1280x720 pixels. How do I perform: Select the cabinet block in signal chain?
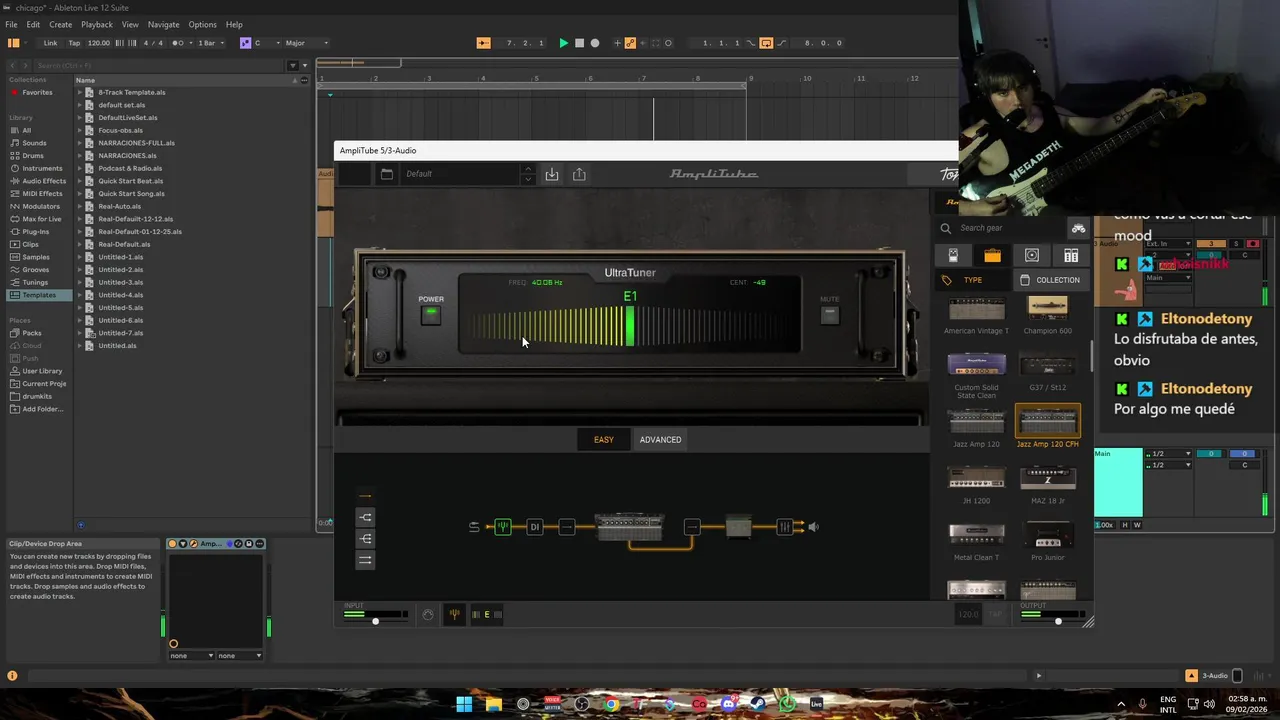click(x=738, y=527)
